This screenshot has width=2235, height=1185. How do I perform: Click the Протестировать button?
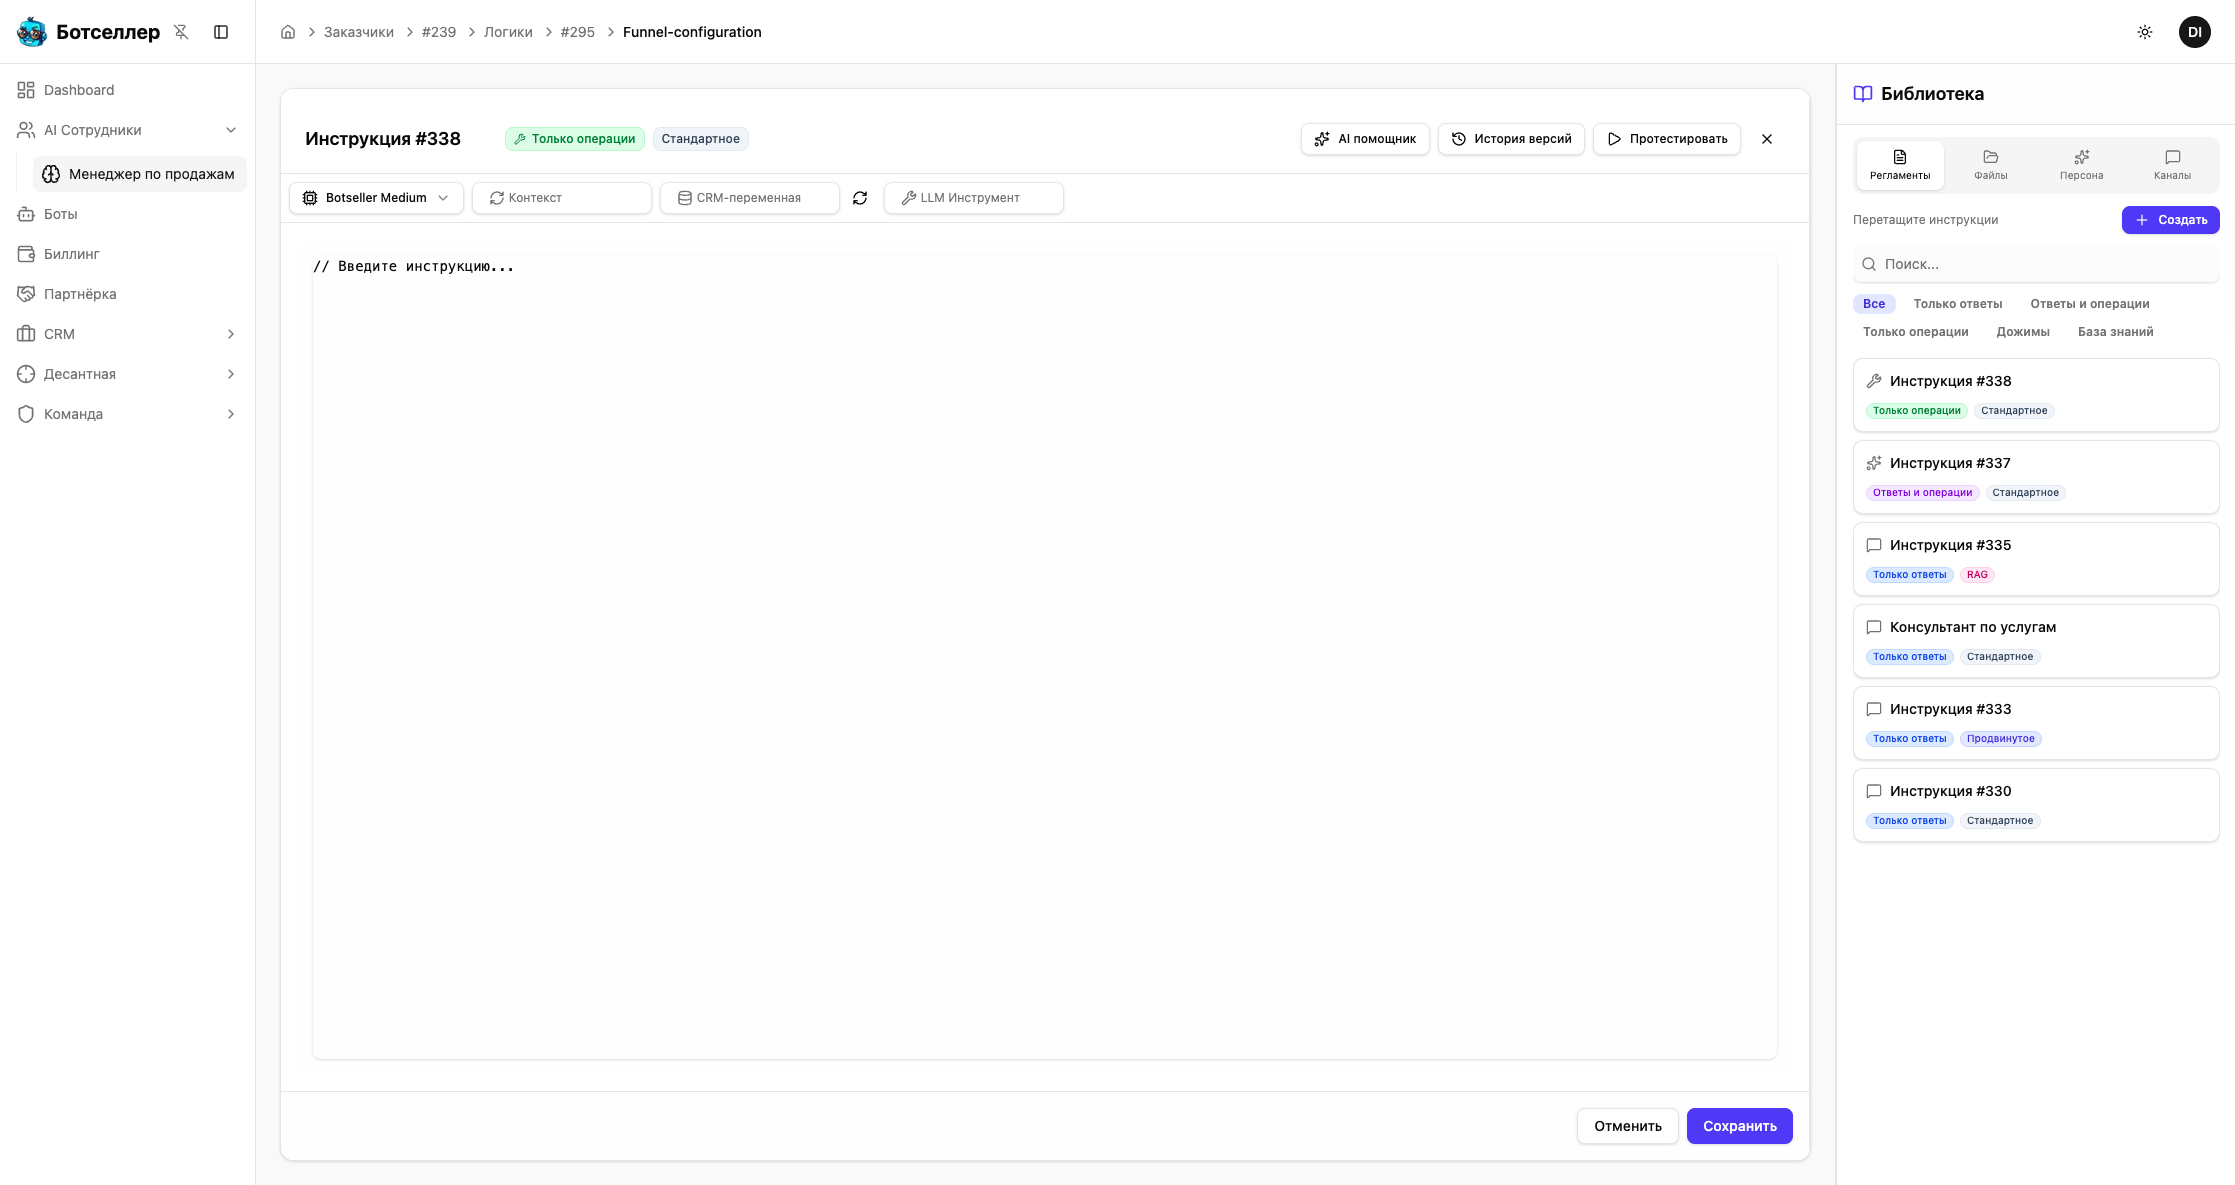(x=1667, y=139)
